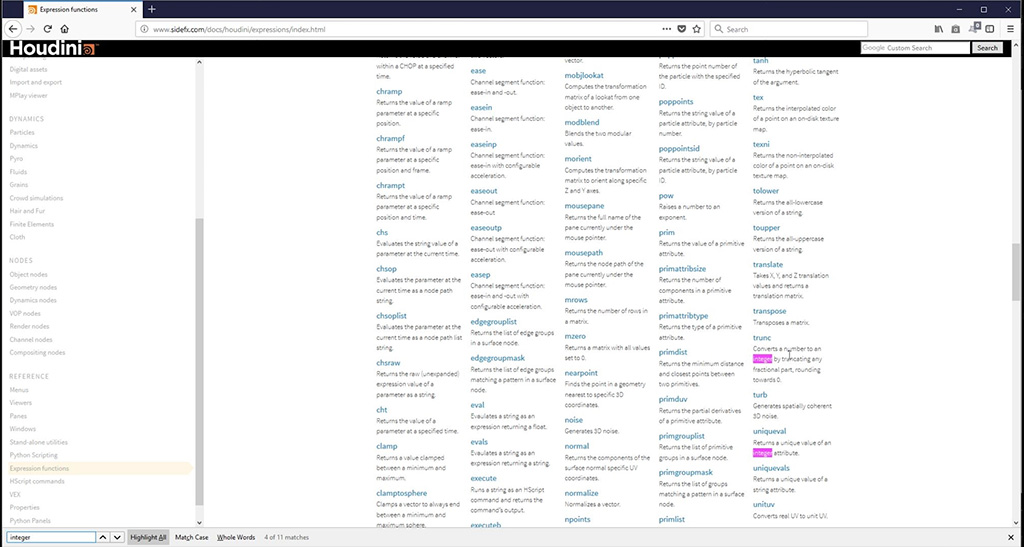This screenshot has height=547, width=1024.
Task: Select the Expression functions browser tab
Action: (x=75, y=9)
